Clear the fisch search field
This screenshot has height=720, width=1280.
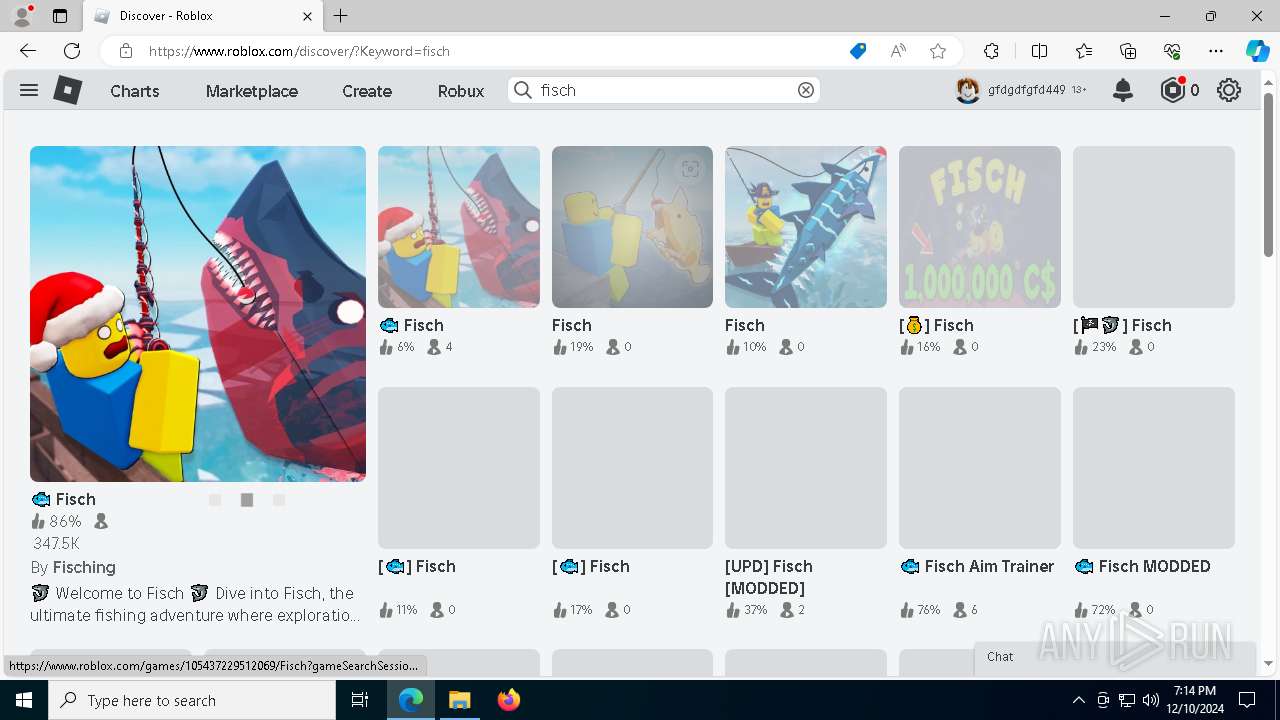click(x=806, y=90)
